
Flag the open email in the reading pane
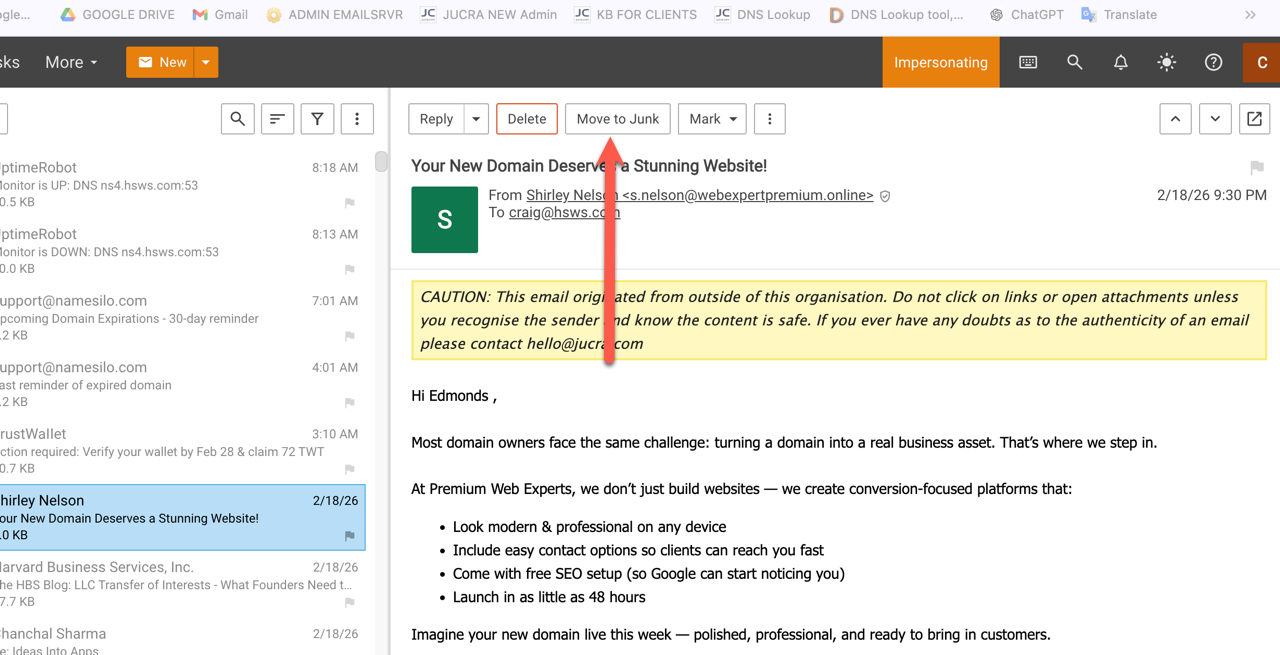point(1257,167)
